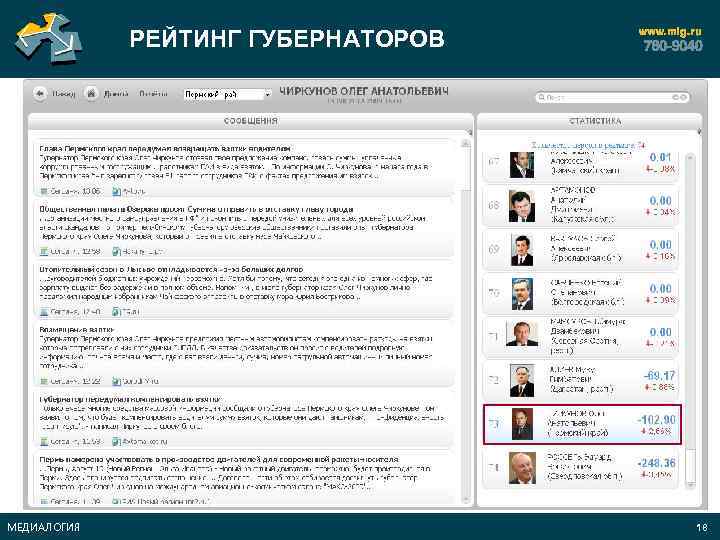
Task: Click the Пермский край governor name in ranking
Action: click(x=578, y=423)
